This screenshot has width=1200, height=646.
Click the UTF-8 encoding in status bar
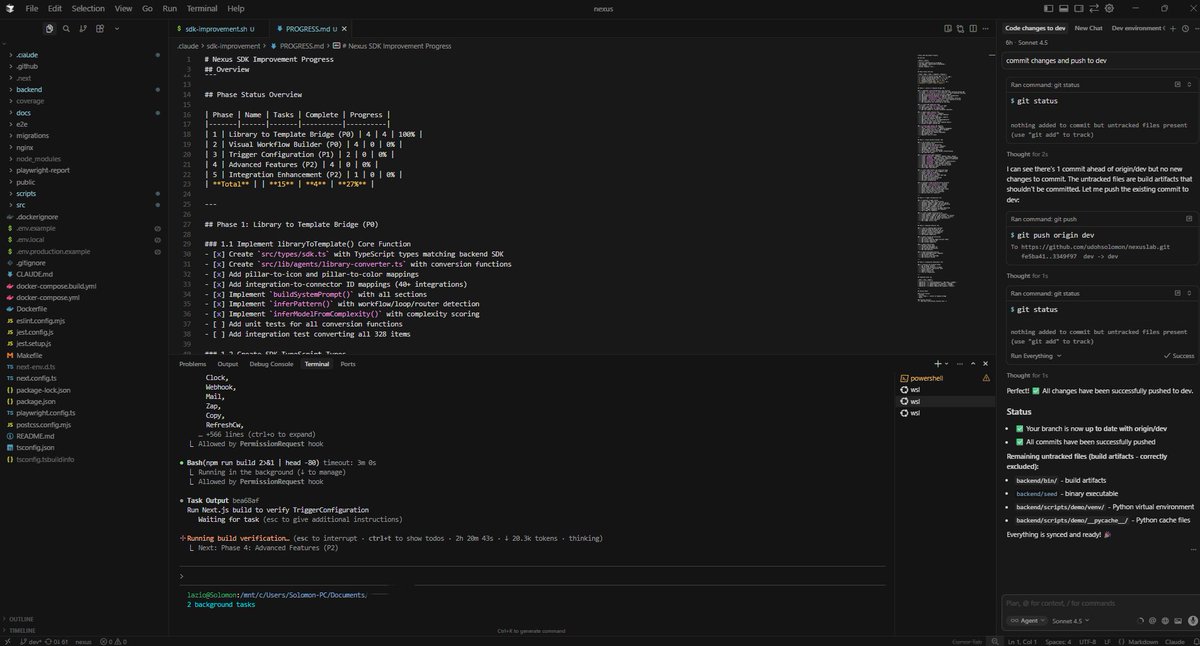pos(1088,642)
